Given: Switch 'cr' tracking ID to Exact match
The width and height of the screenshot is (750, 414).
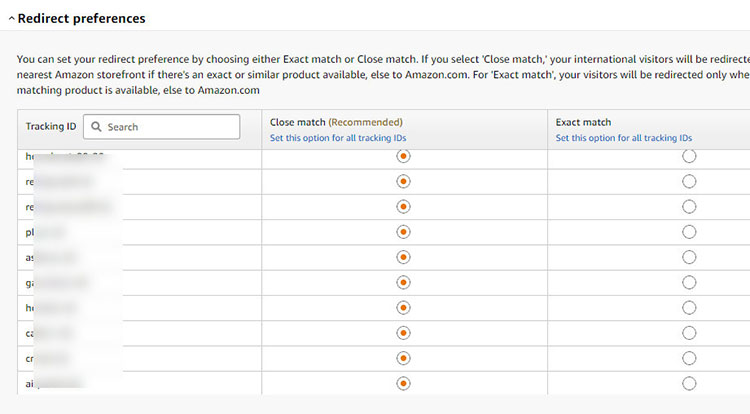Looking at the screenshot, I should [x=689, y=358].
